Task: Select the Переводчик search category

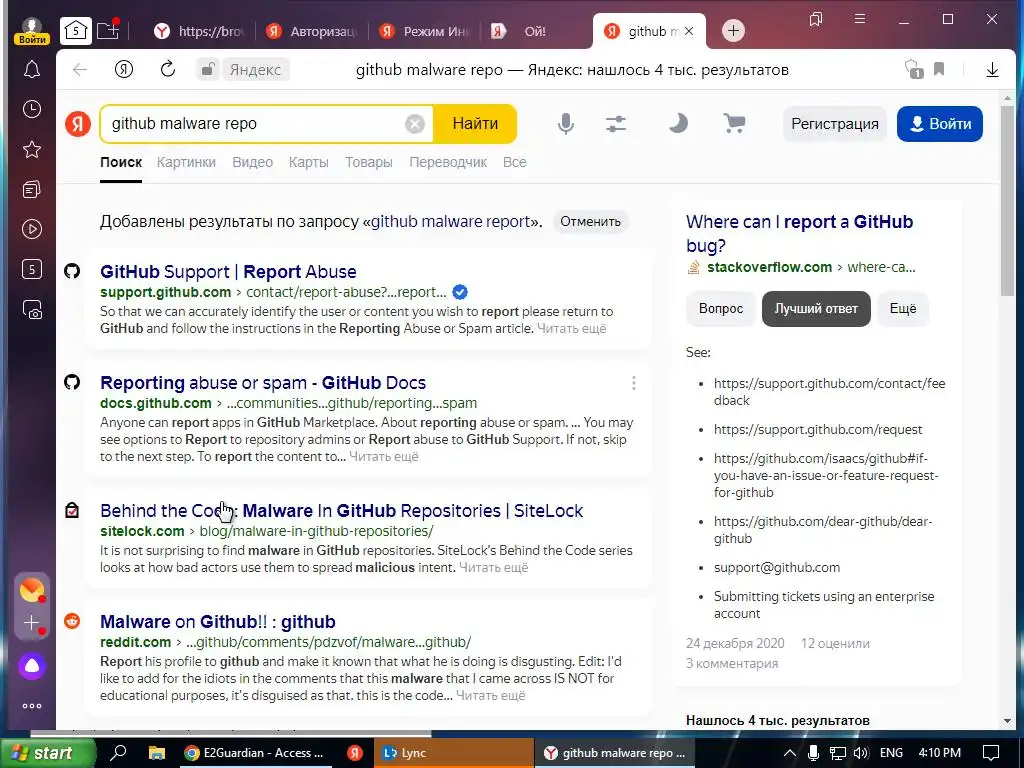Action: pos(448,162)
